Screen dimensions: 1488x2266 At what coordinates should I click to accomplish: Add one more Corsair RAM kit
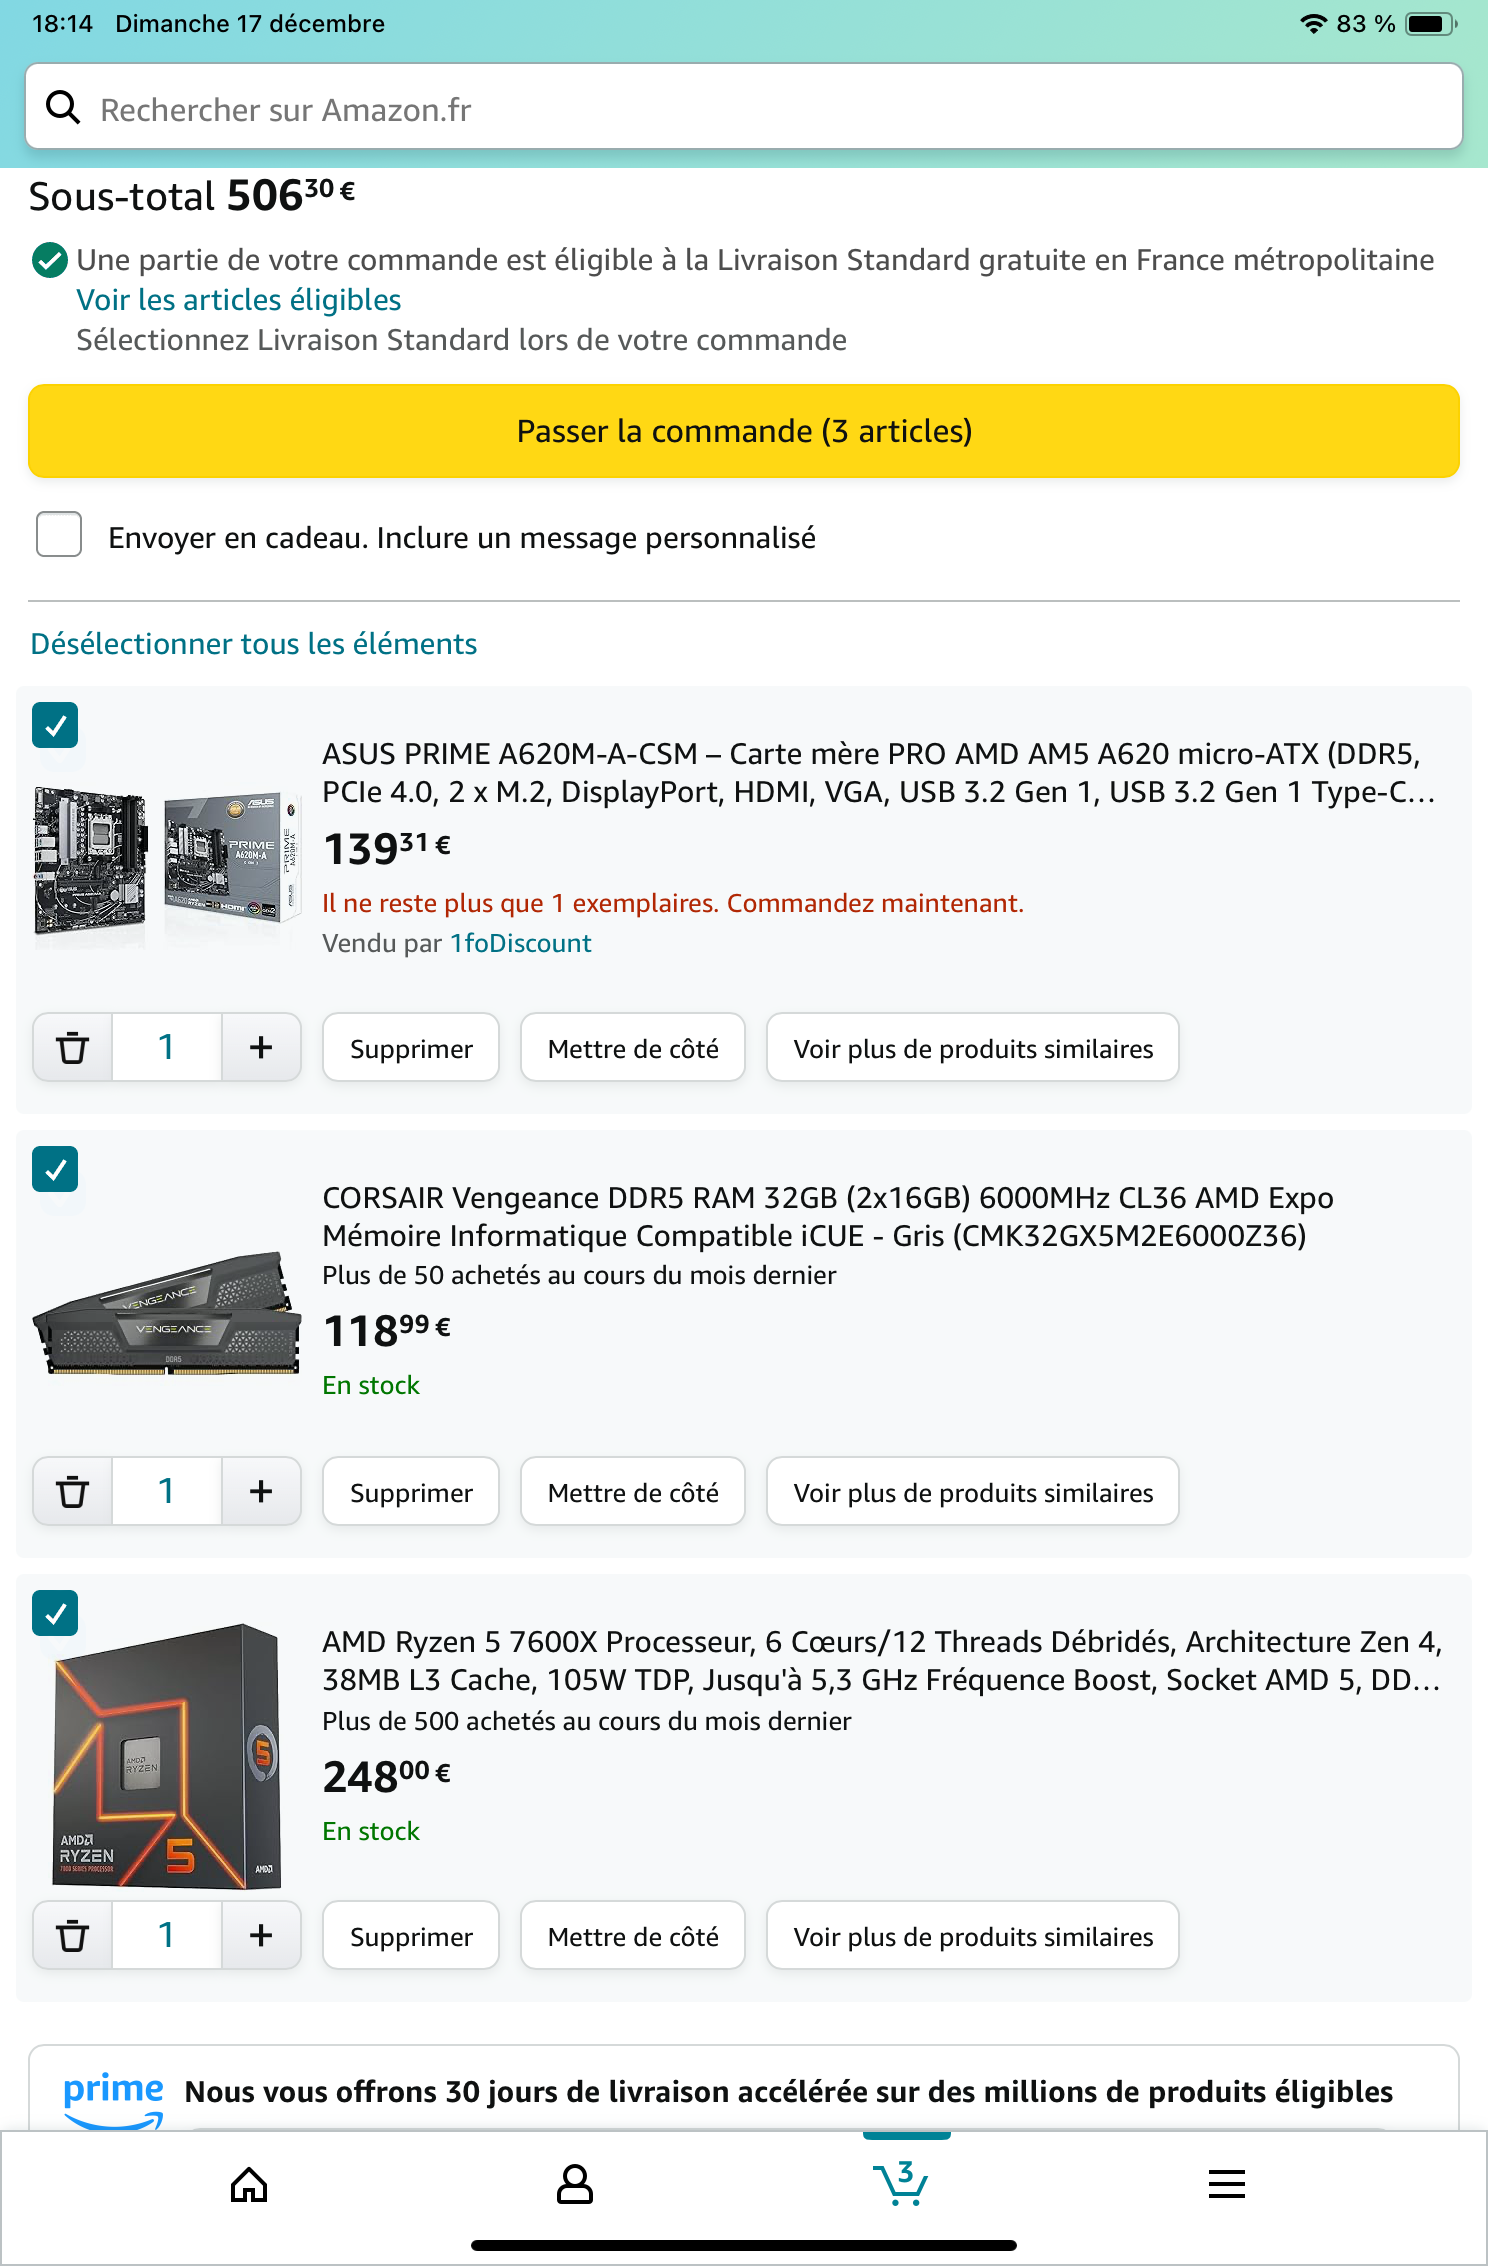click(x=260, y=1492)
